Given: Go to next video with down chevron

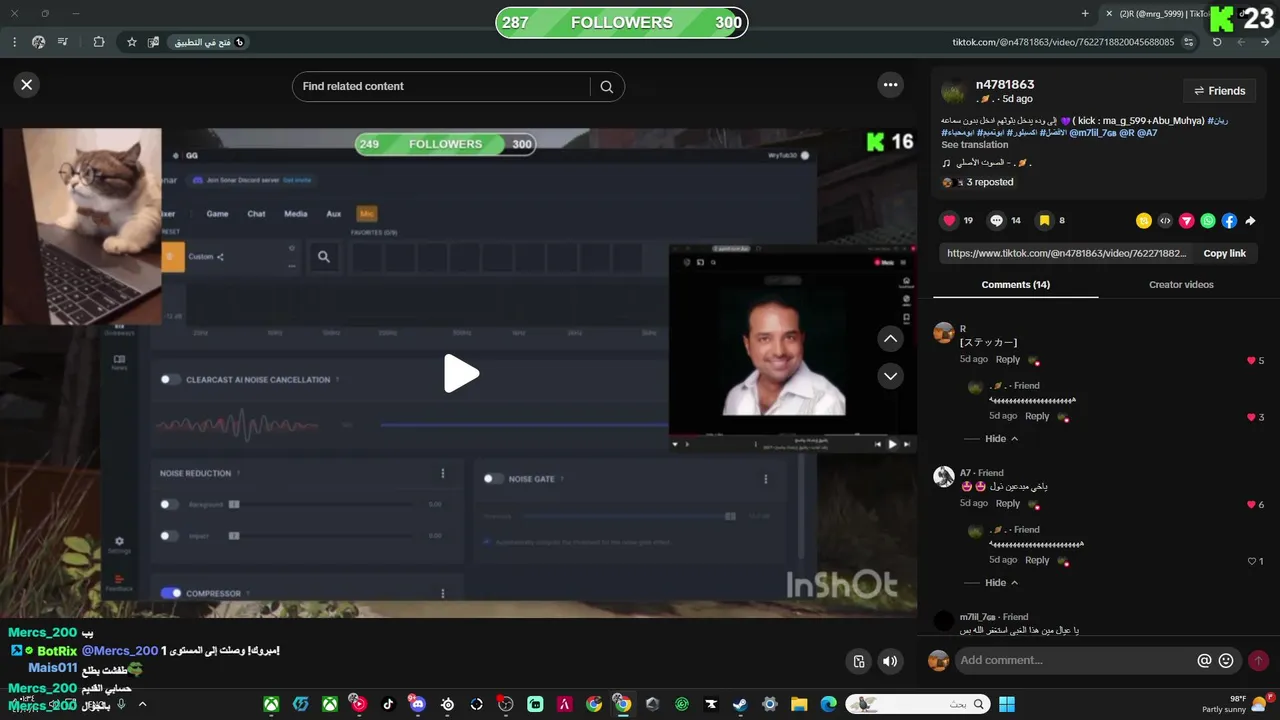Looking at the screenshot, I should tap(890, 376).
